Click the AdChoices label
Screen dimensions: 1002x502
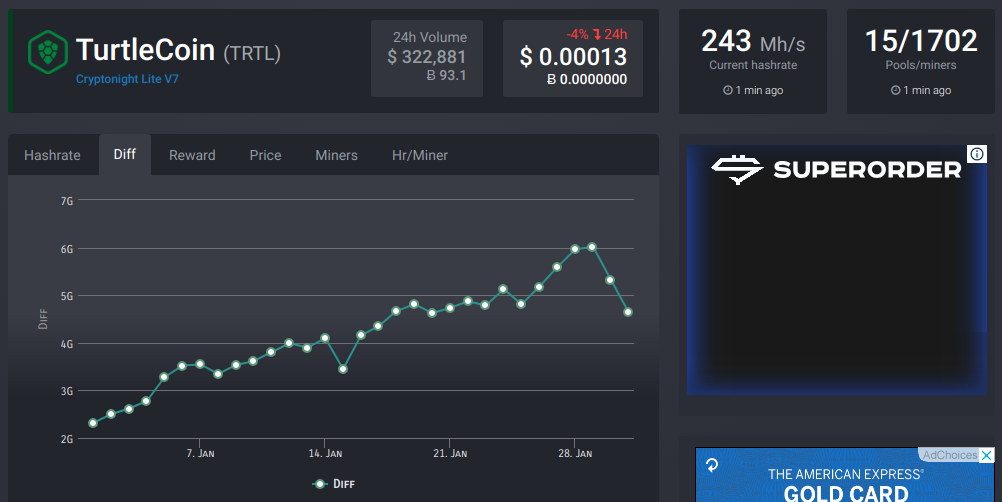click(x=950, y=455)
